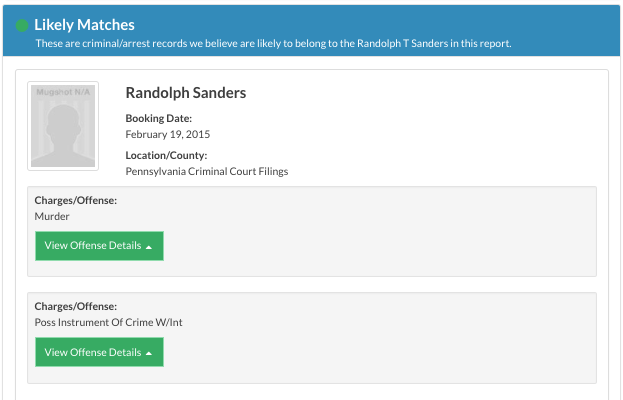Click the Charges/Offense label above Poss Instrument

point(76,307)
